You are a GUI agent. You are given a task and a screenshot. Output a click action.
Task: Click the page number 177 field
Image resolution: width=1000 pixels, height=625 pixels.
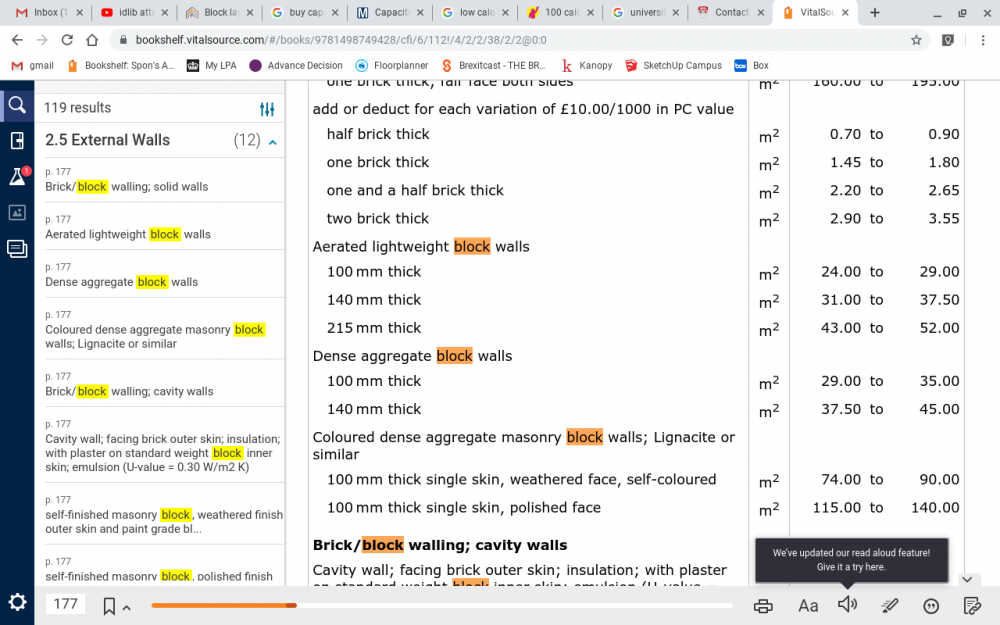pos(66,603)
